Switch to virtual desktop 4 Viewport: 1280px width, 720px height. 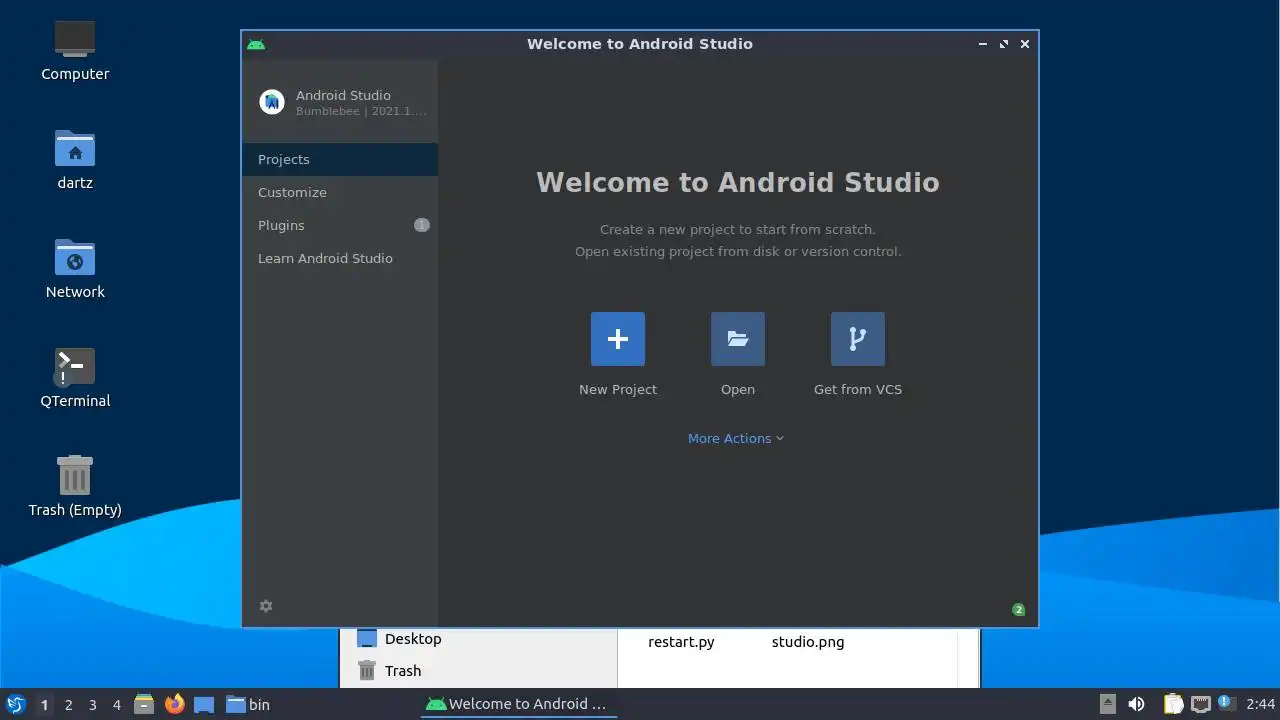pos(116,705)
